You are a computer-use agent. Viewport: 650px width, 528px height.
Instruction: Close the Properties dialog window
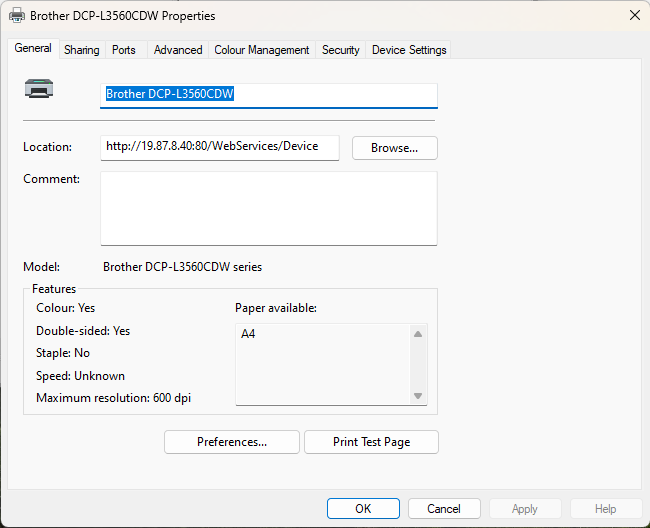[634, 16]
